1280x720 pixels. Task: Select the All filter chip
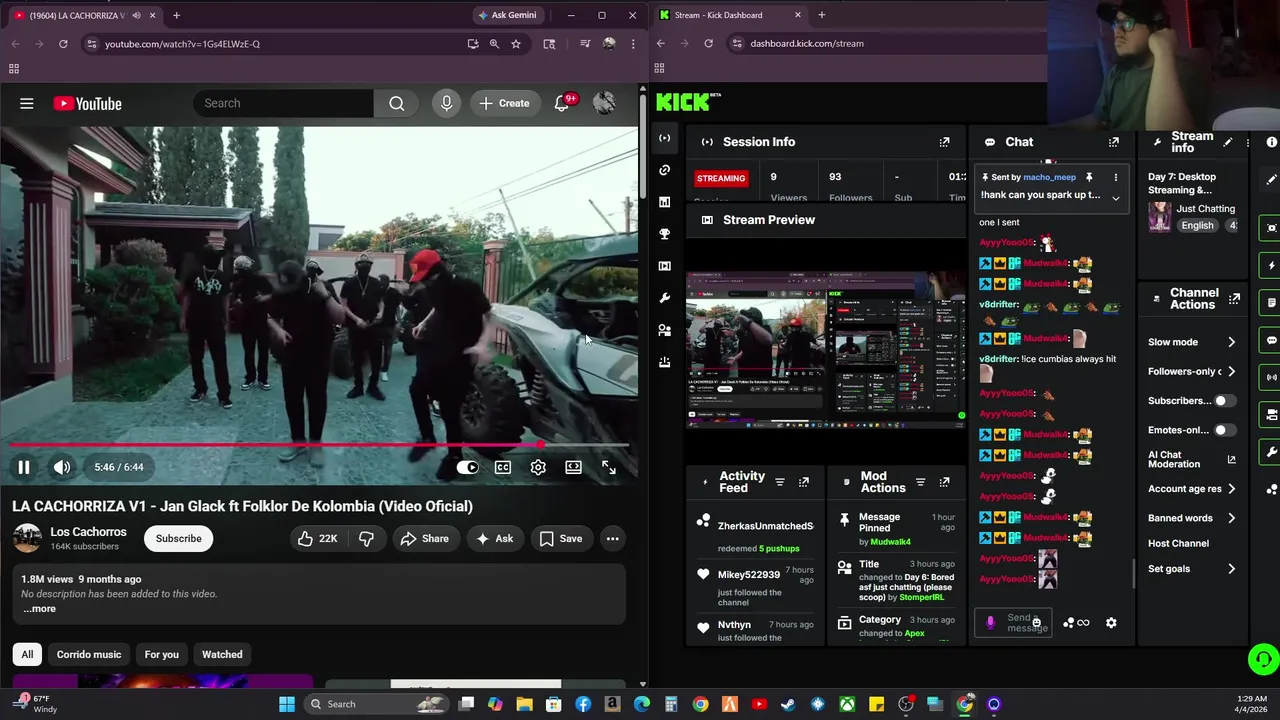27,654
